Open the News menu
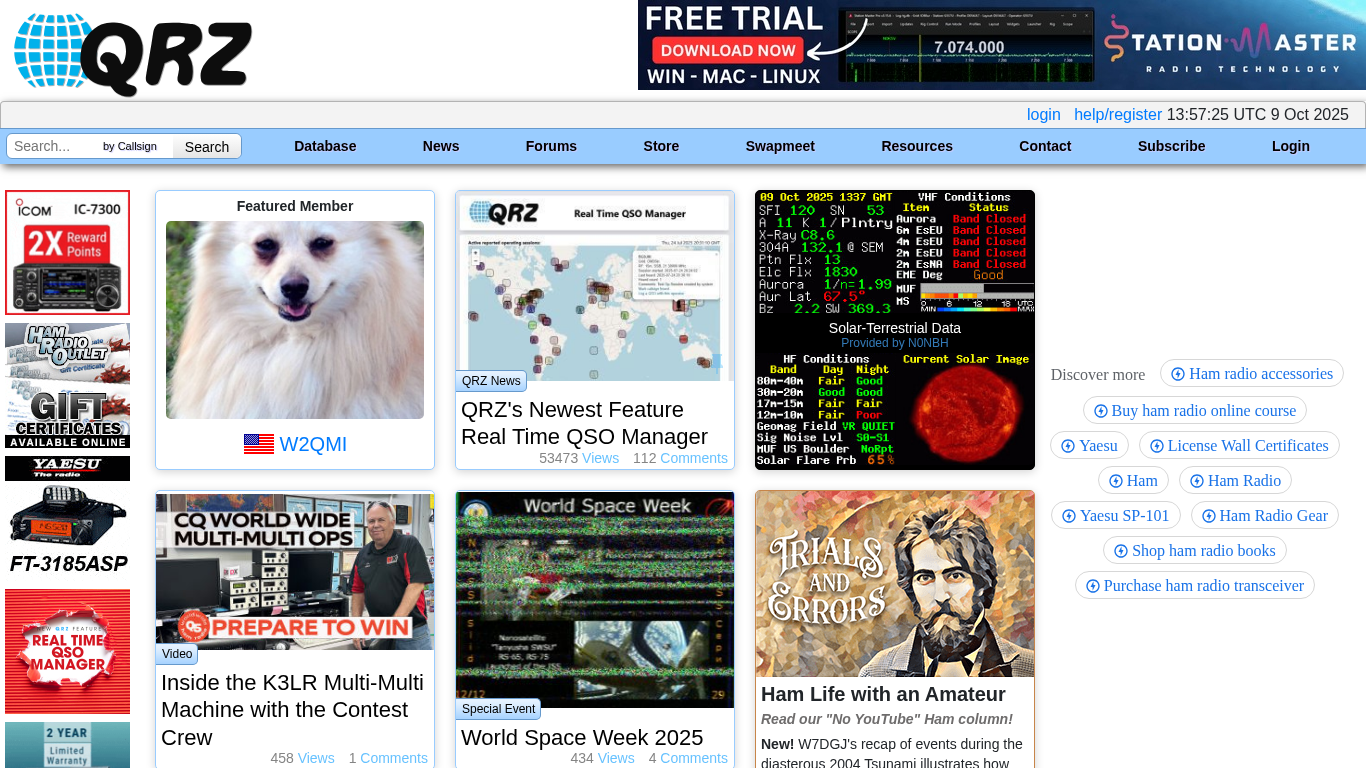The width and height of the screenshot is (1366, 768). pos(441,146)
